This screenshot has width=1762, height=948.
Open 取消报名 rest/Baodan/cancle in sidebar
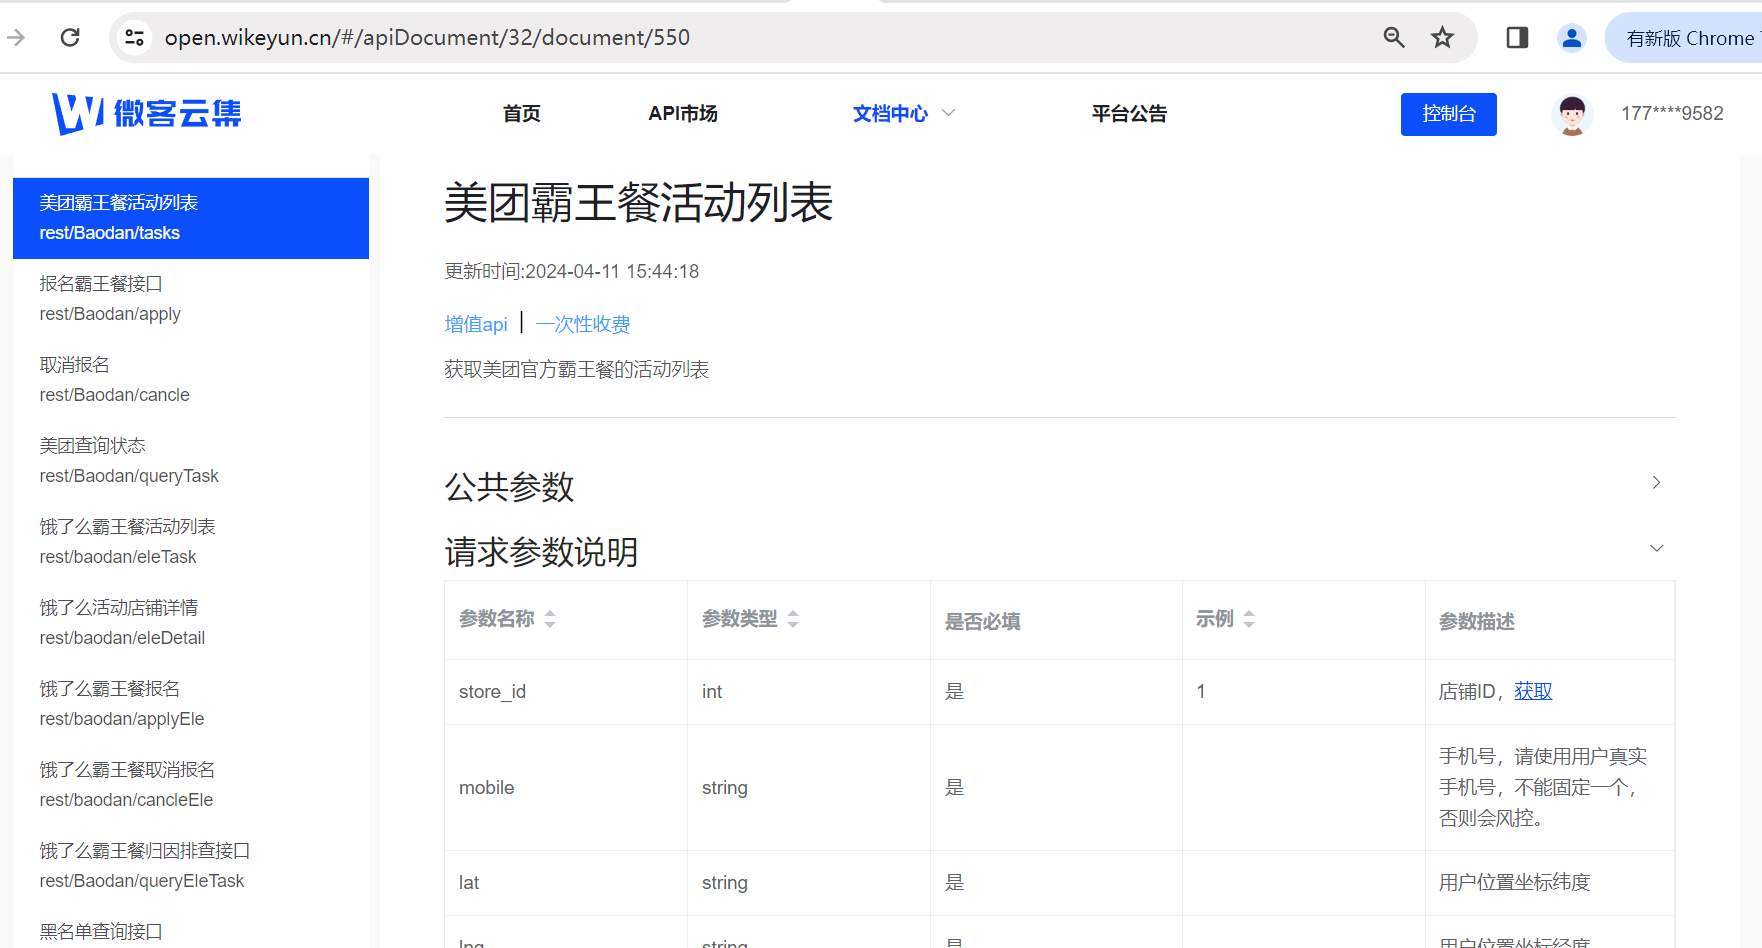pos(191,380)
